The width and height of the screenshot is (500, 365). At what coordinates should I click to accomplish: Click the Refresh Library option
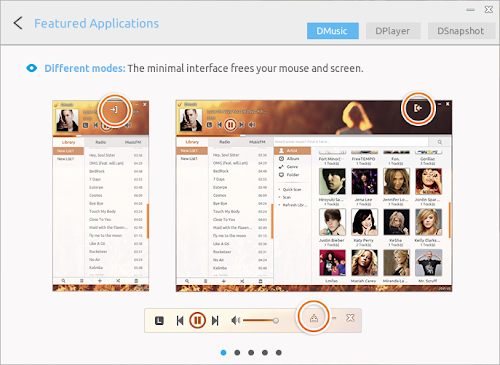[x=295, y=205]
